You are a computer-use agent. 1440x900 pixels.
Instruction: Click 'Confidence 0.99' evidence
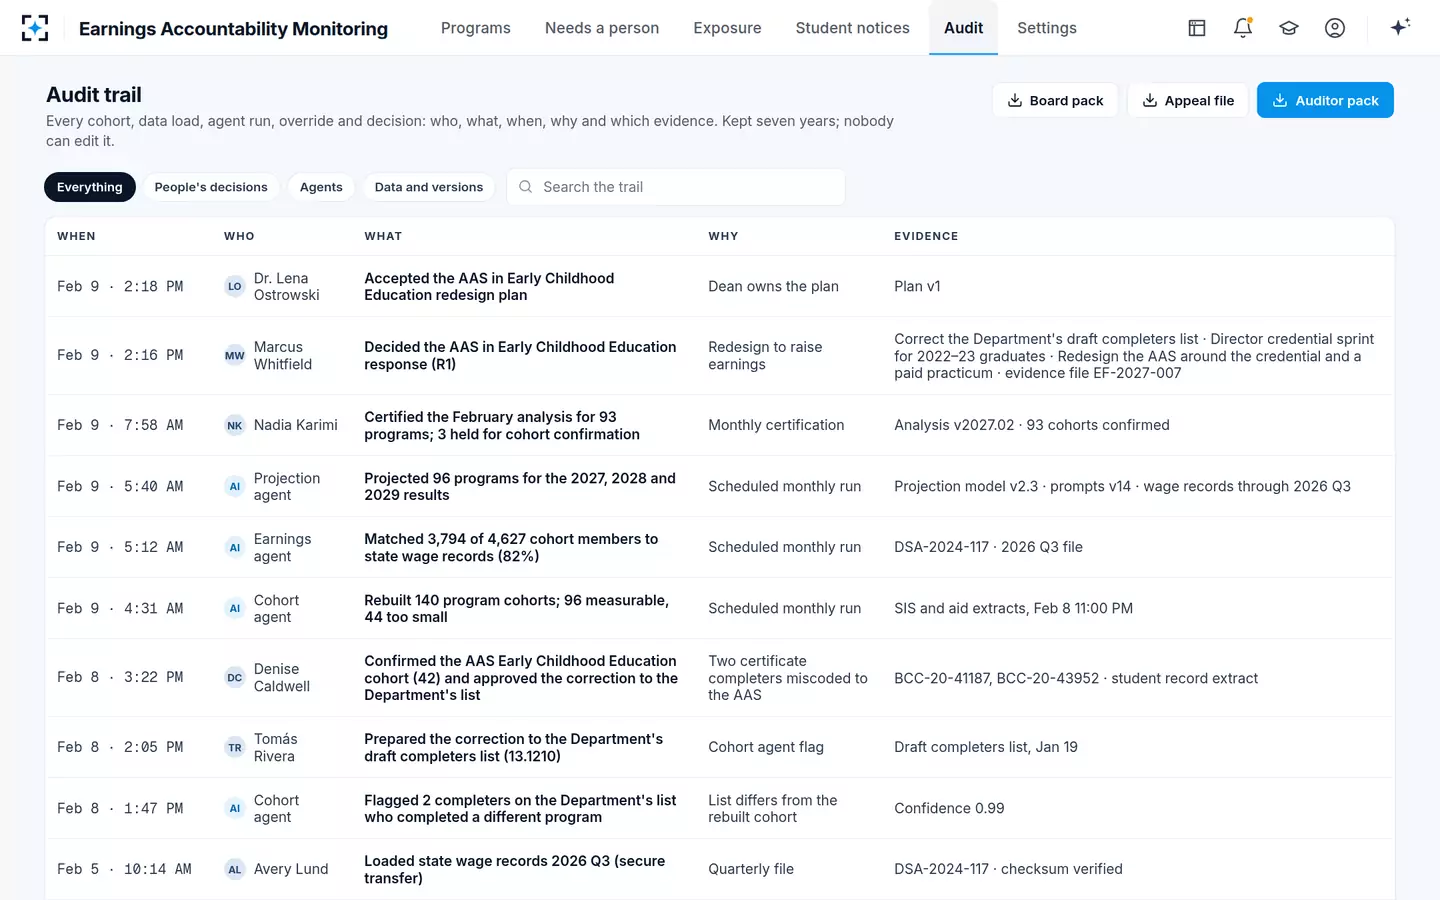click(949, 808)
